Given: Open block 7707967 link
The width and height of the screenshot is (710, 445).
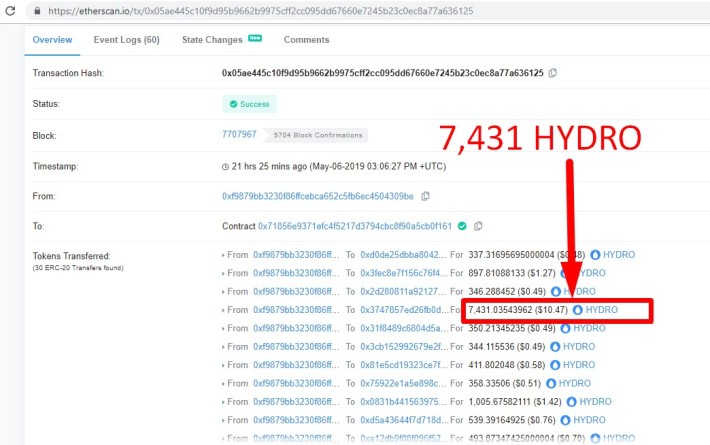Looking at the screenshot, I should tap(239, 134).
